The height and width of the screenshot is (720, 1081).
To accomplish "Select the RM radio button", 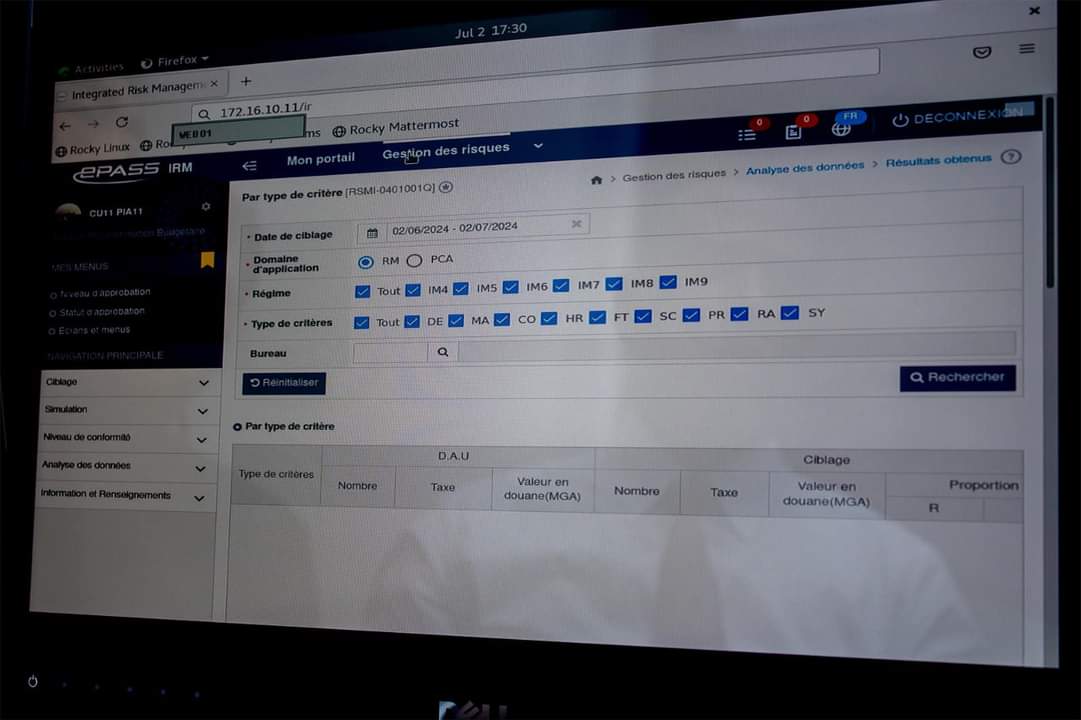I will point(365,262).
